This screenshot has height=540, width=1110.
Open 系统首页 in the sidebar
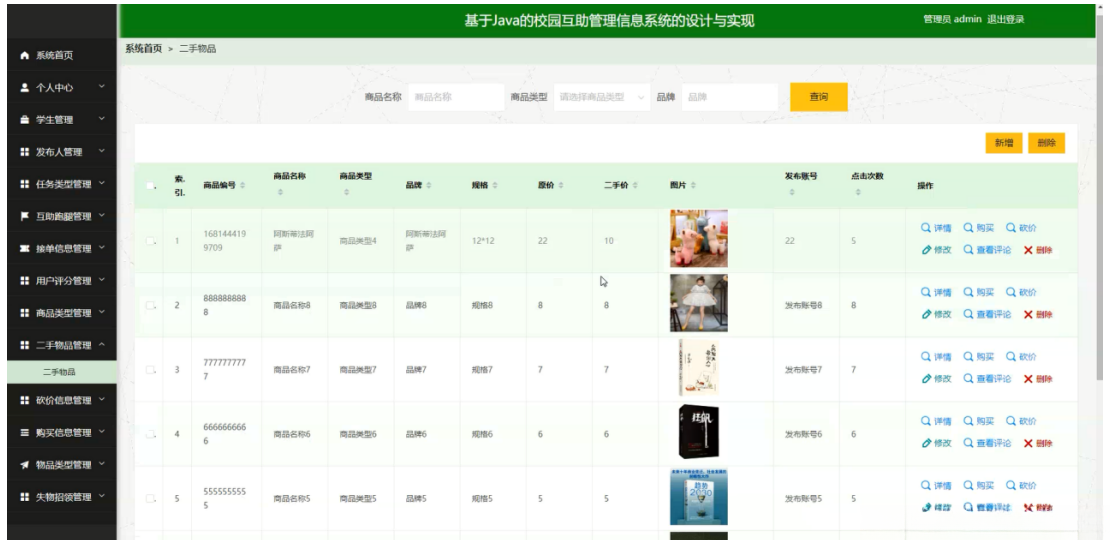(62, 55)
